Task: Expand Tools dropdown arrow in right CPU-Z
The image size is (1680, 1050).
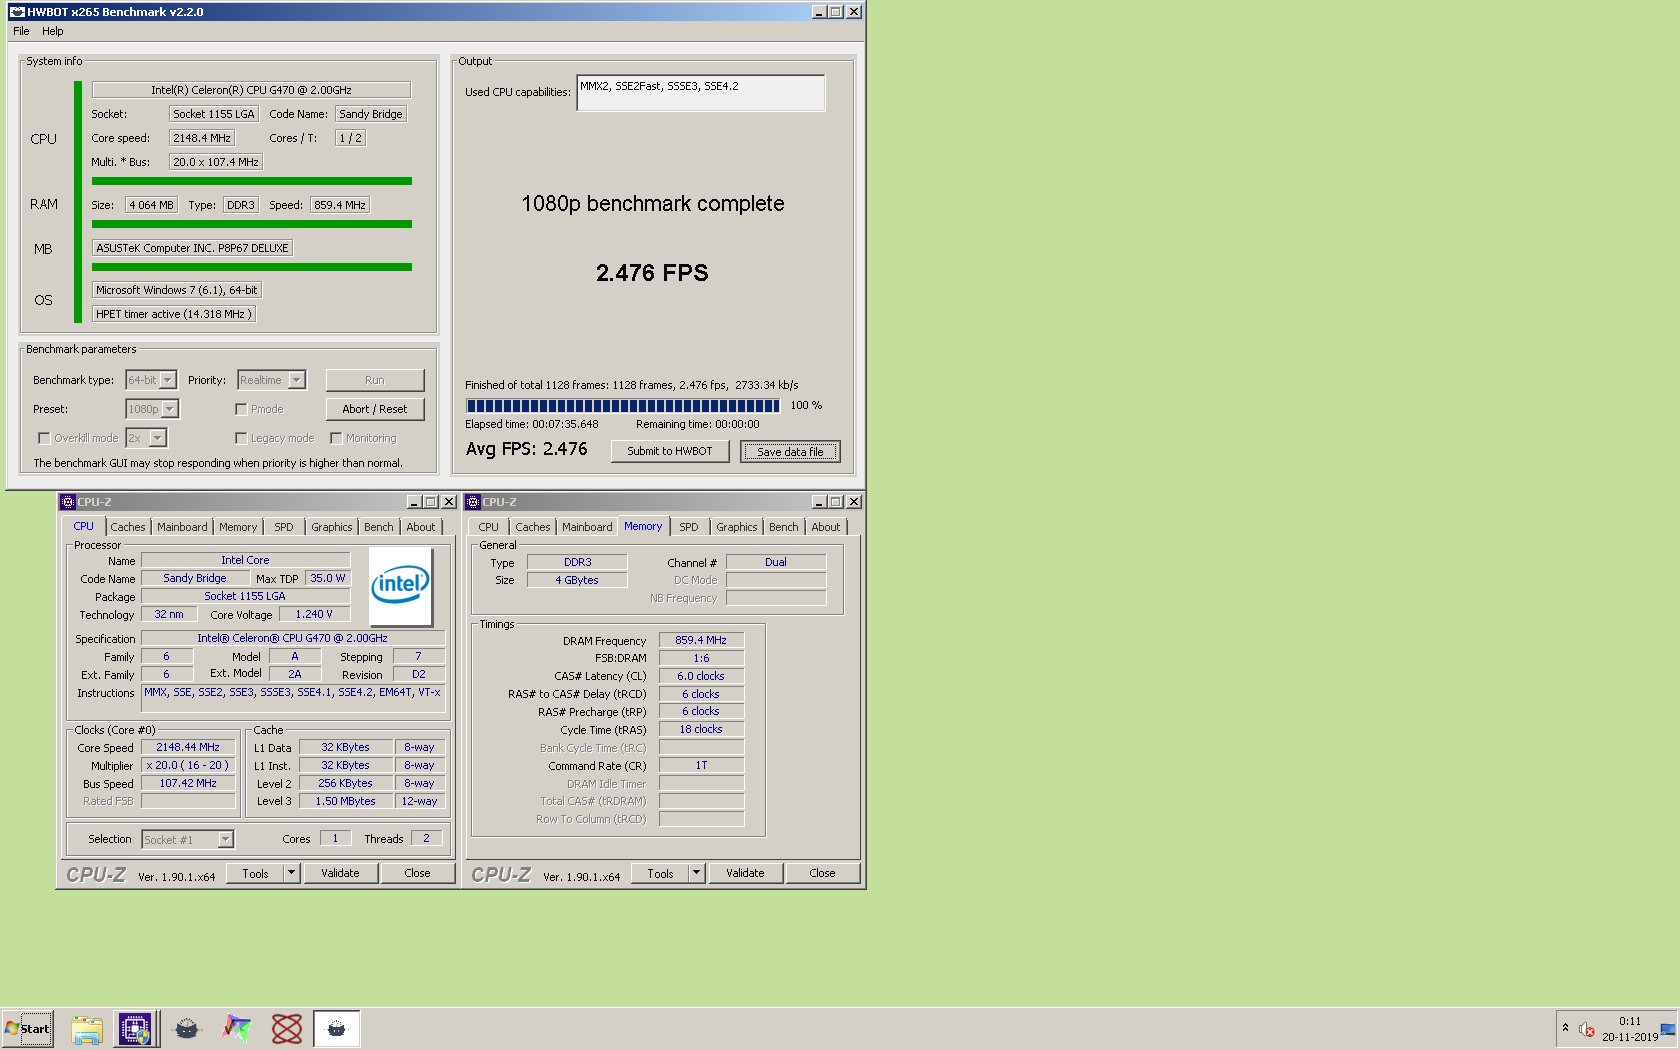Action: pyautogui.click(x=696, y=873)
